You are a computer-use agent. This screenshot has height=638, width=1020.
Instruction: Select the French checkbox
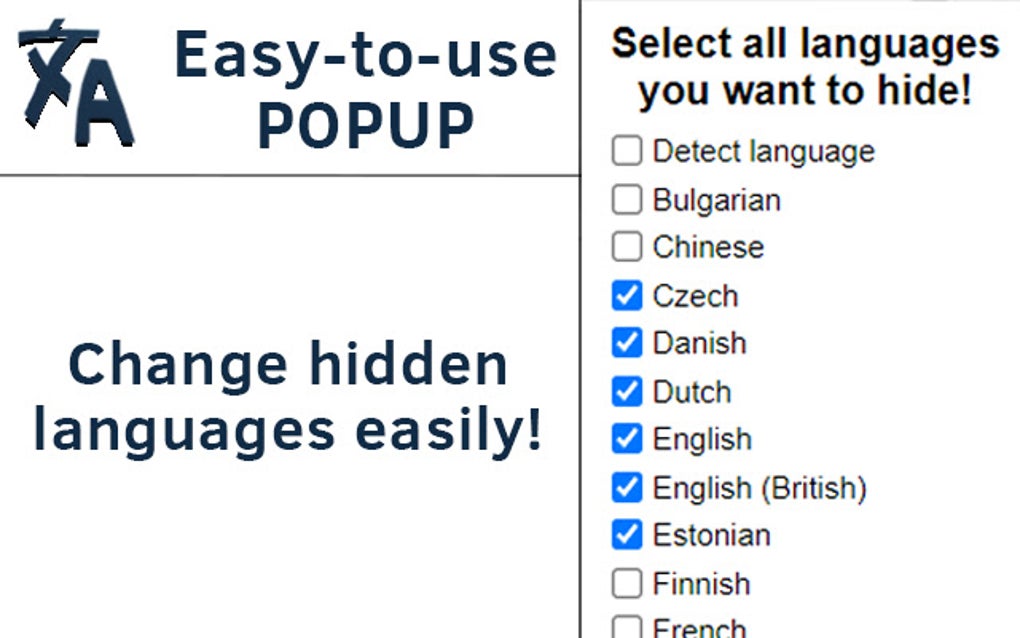[x=626, y=628]
